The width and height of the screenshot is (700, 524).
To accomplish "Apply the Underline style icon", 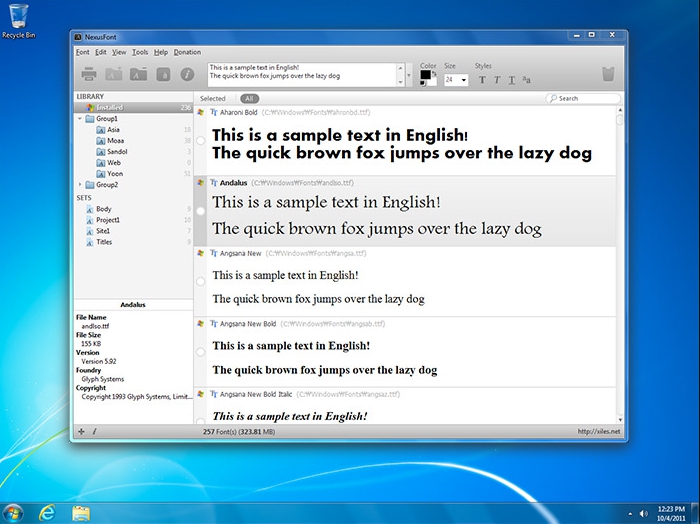I will point(511,79).
